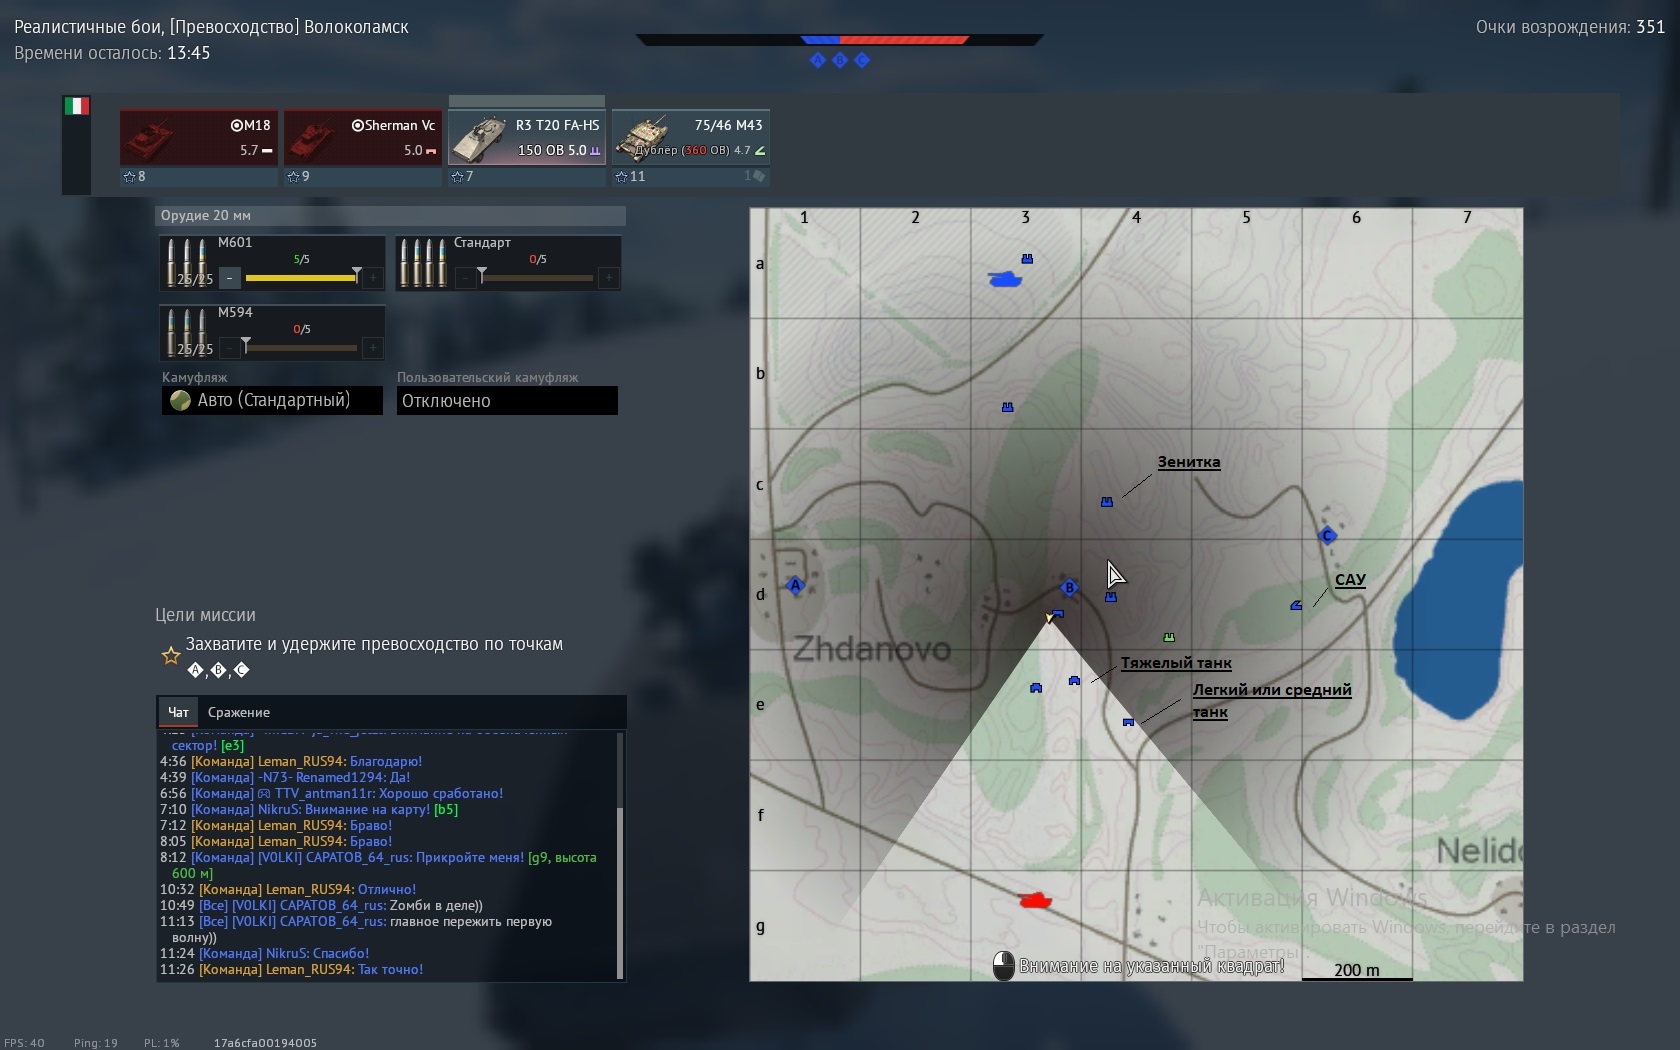Click the 'Цели миссии' heading
Screen dimensions: 1680x1050
point(205,615)
